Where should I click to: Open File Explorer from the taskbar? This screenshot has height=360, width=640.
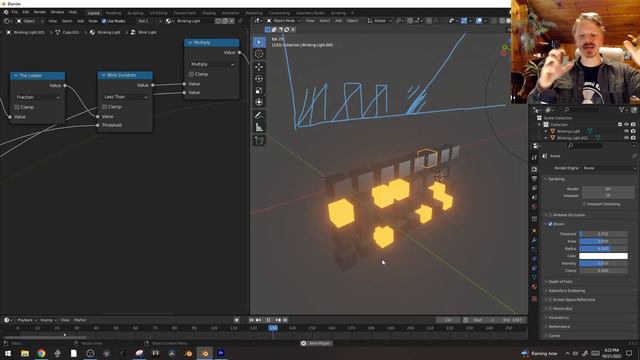coord(25,353)
